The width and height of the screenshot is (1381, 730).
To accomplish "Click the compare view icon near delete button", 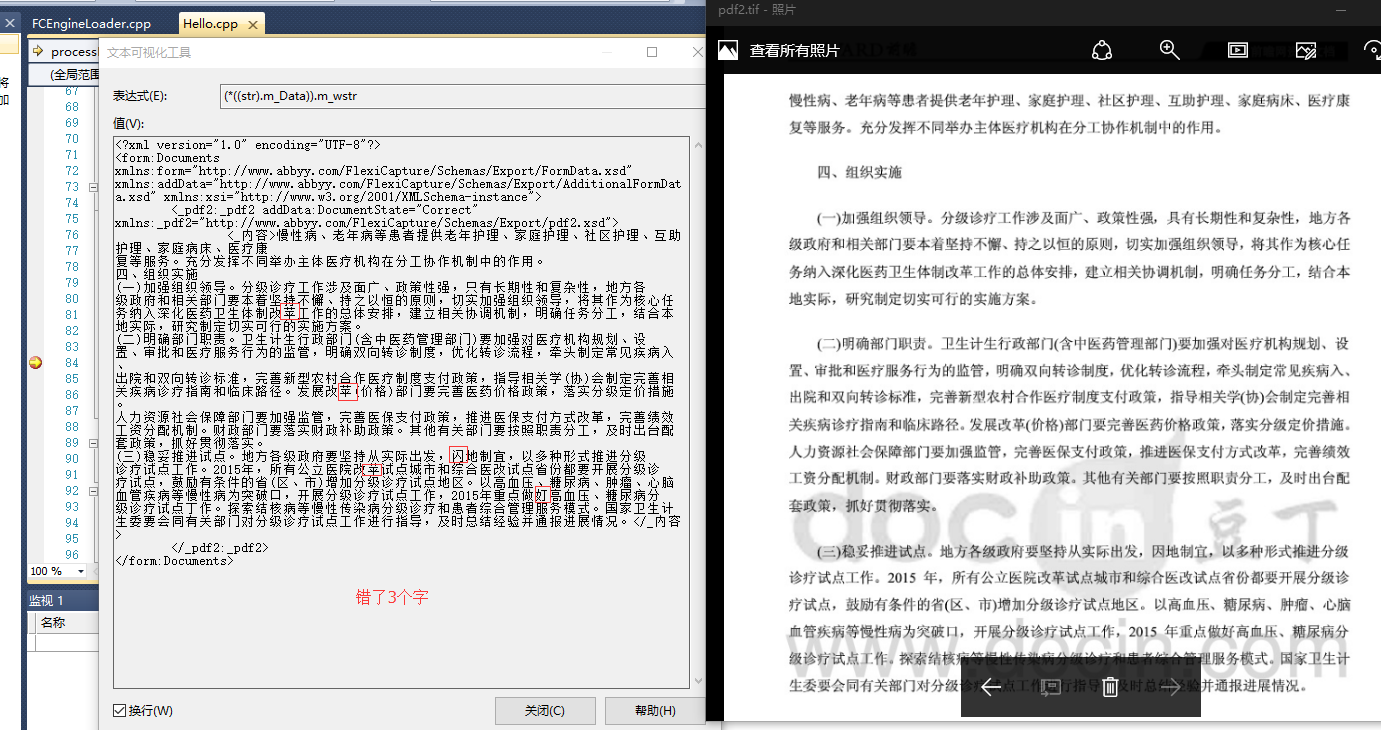I will (1050, 687).
